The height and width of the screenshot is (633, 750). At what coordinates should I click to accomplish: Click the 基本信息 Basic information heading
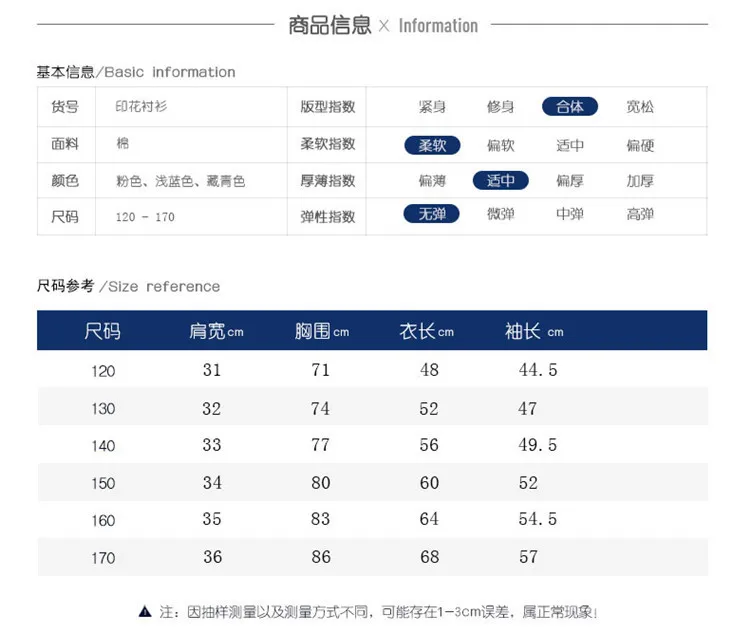[x=136, y=72]
